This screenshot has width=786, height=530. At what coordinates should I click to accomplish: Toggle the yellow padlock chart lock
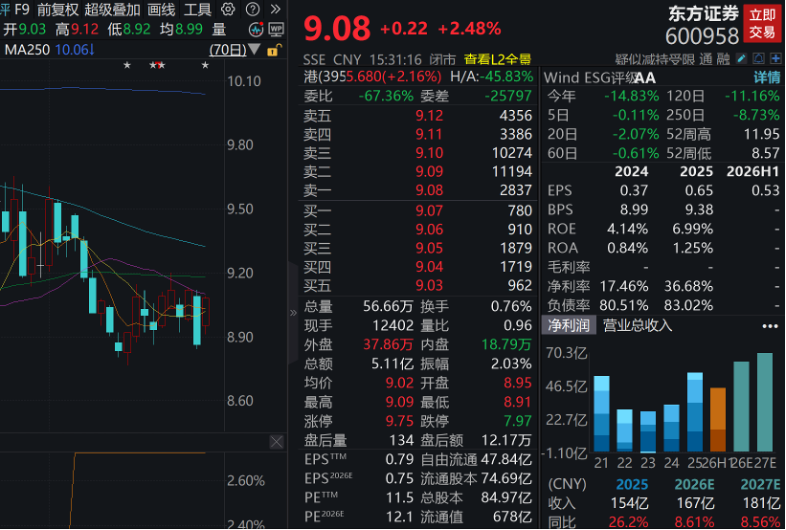coord(274,50)
